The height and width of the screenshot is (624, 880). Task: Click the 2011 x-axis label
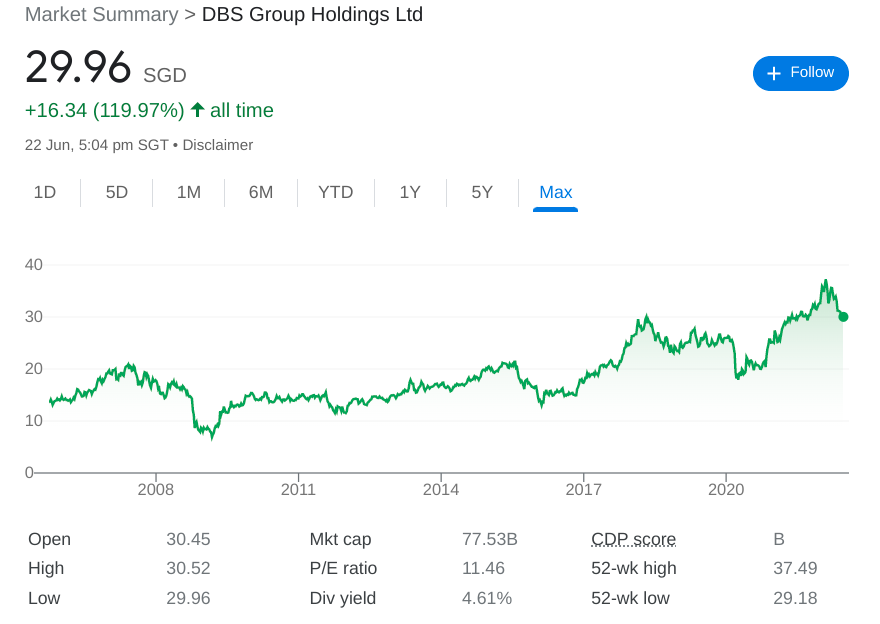[x=298, y=490]
